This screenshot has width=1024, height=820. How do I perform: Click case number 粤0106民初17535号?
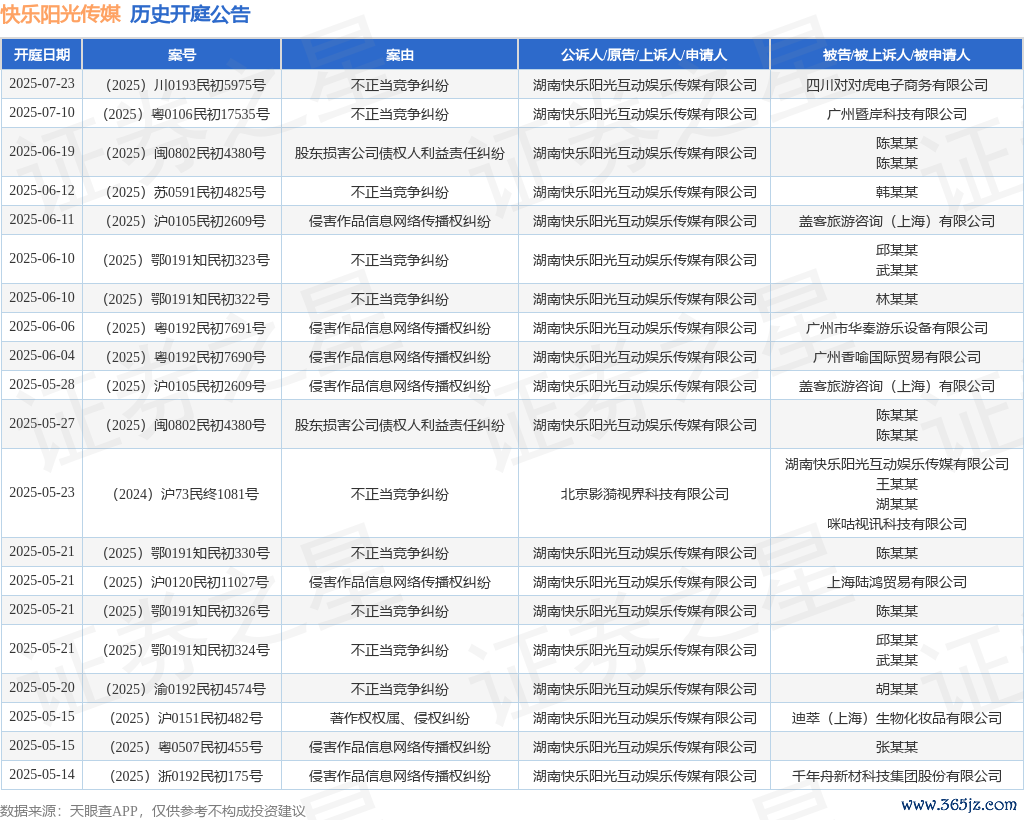[x=185, y=114]
